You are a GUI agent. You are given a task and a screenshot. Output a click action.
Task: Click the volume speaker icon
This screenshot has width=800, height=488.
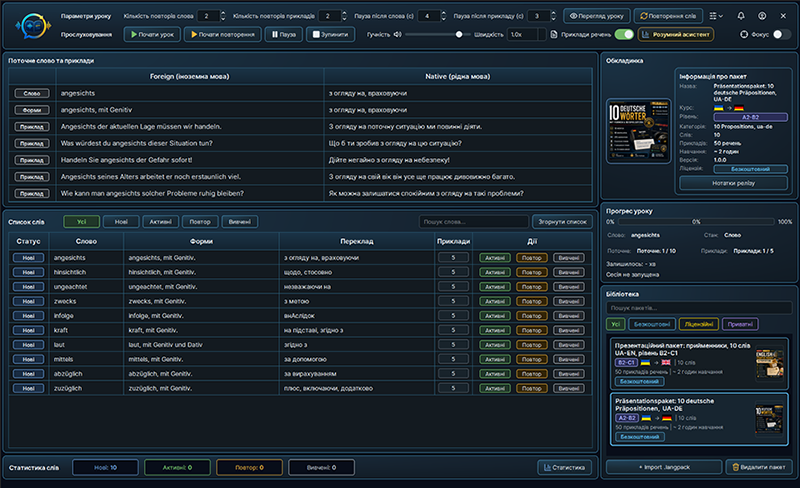397,34
